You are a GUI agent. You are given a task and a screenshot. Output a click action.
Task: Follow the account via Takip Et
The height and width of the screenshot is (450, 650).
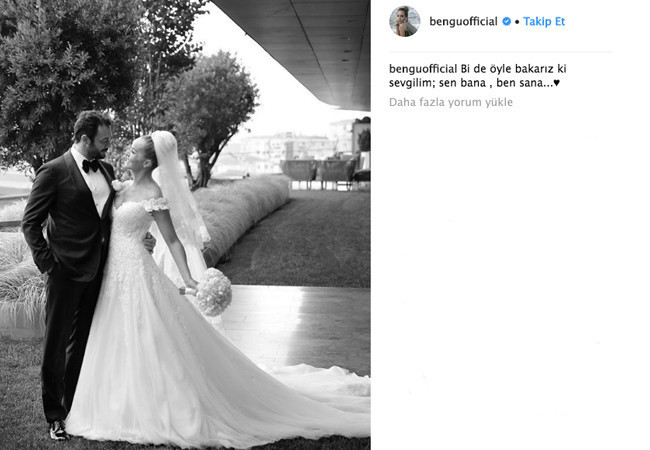pyautogui.click(x=544, y=22)
